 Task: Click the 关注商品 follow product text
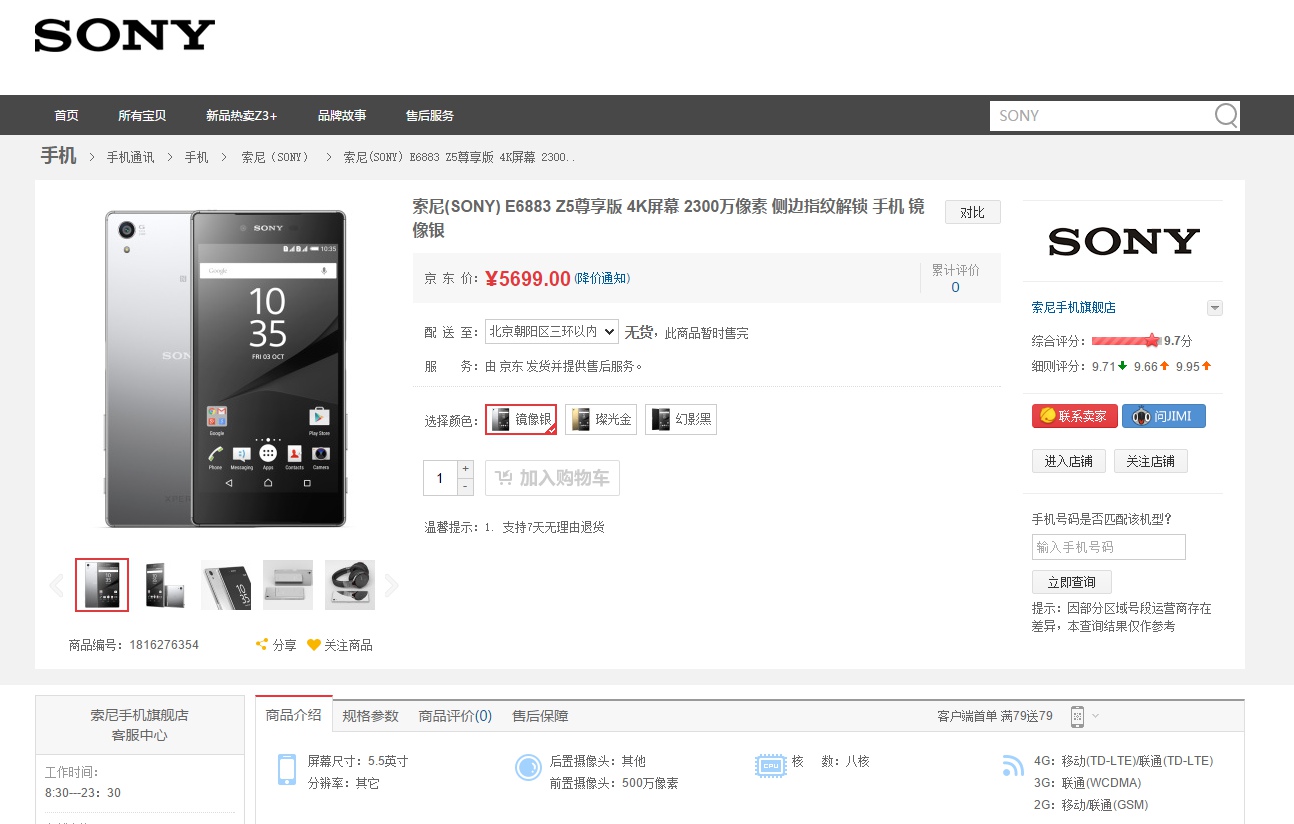click(x=348, y=645)
